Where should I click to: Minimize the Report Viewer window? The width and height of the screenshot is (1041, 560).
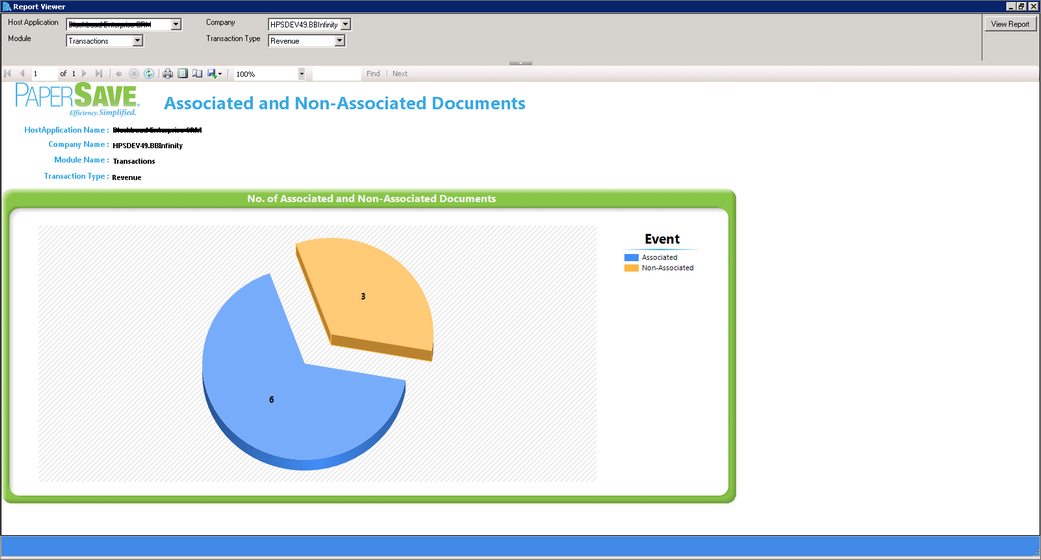tap(1011, 7)
